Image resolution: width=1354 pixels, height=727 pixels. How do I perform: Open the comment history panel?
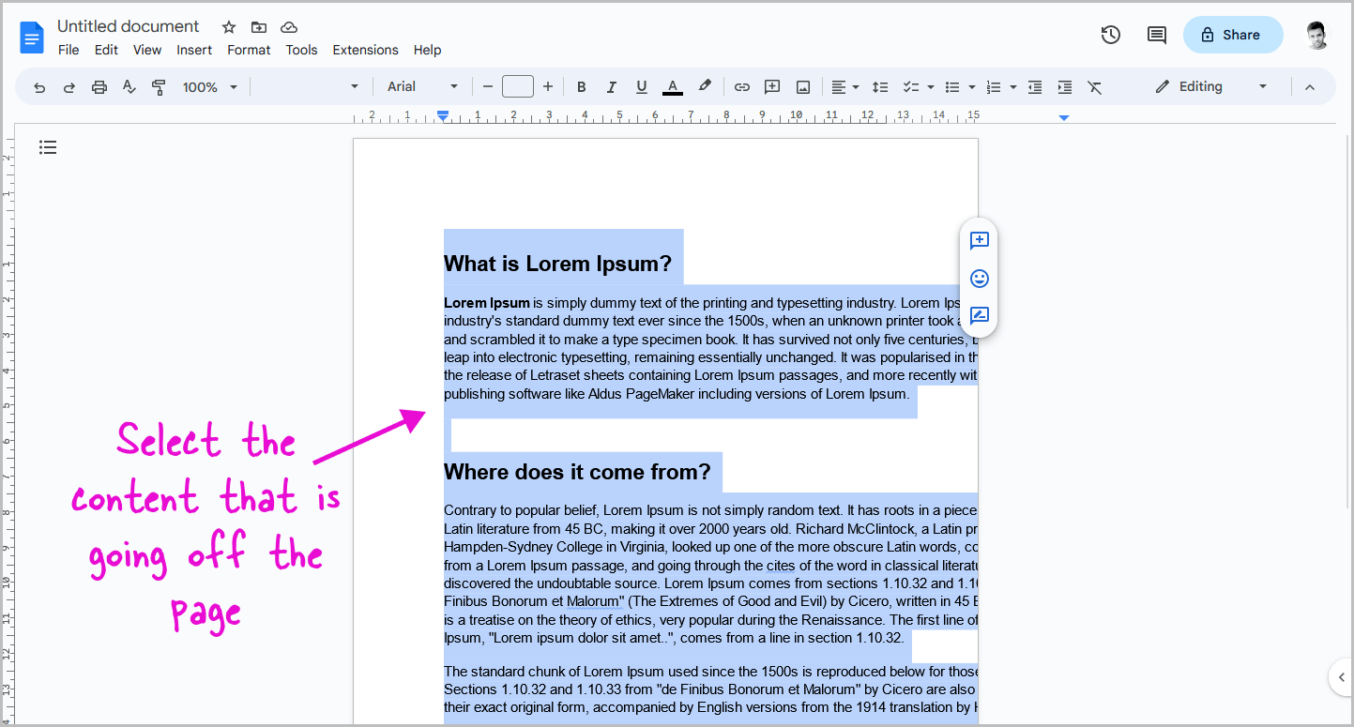click(1156, 35)
